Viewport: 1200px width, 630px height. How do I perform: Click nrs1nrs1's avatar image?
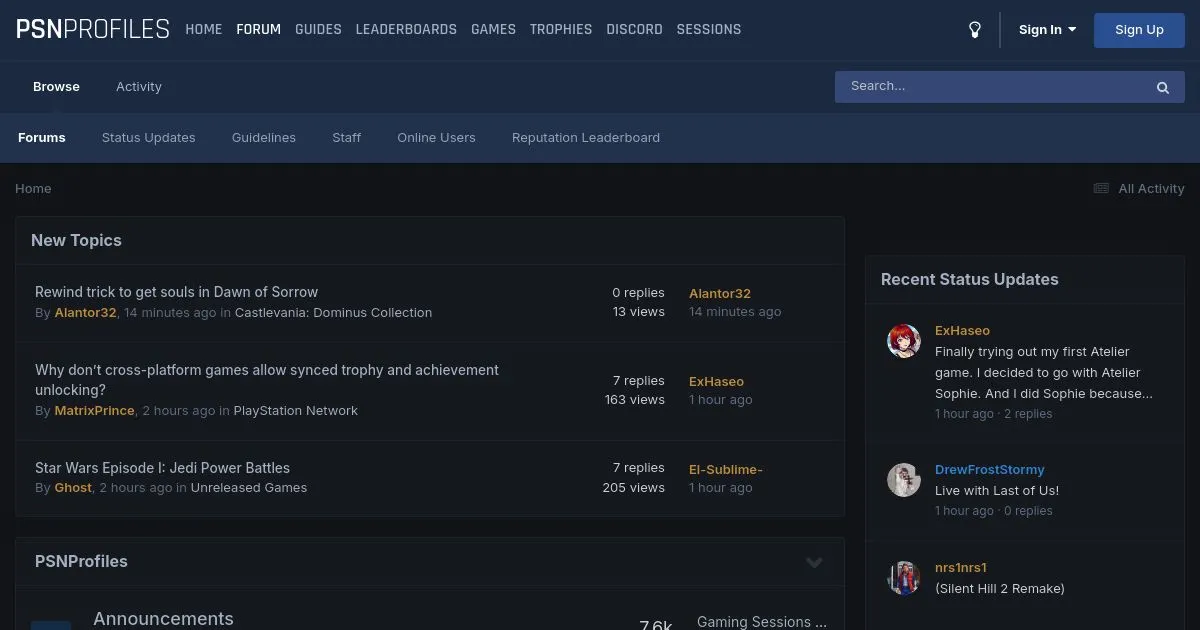(x=904, y=578)
